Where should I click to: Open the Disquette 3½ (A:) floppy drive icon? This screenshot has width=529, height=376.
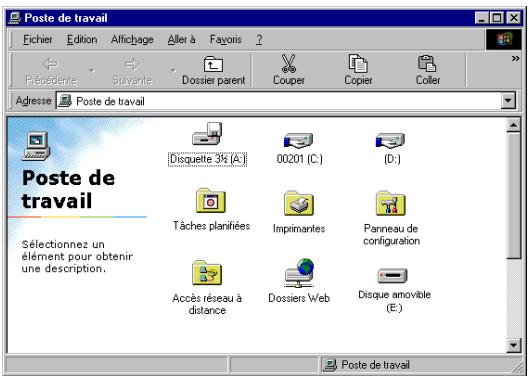(x=207, y=134)
